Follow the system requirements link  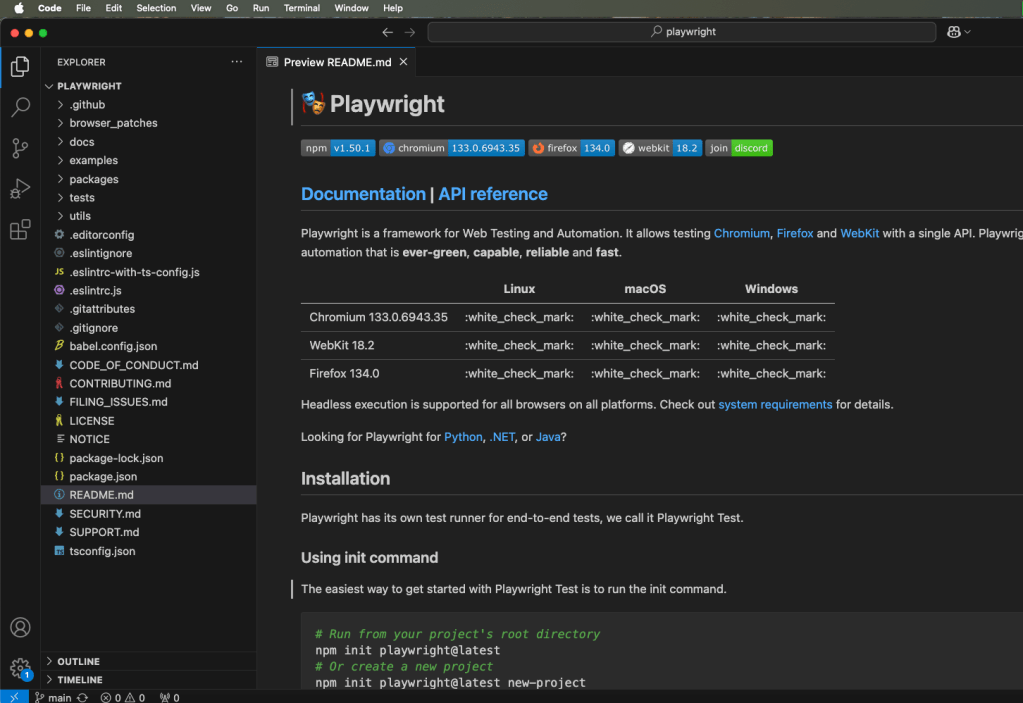(x=775, y=405)
